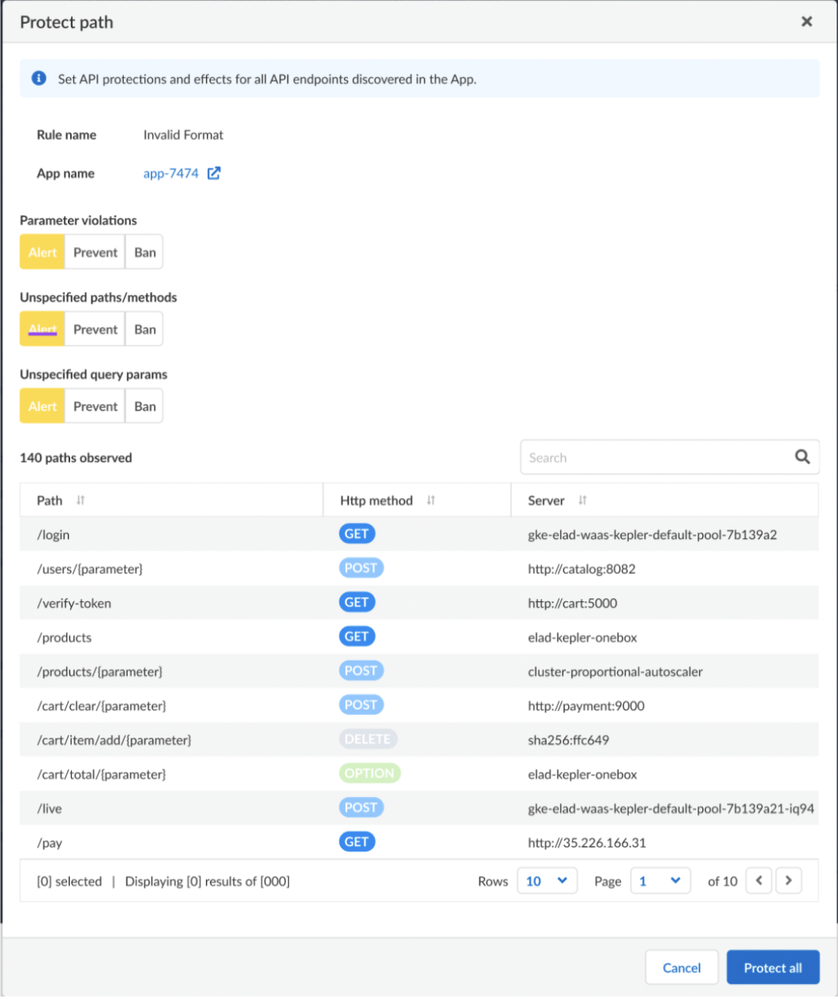This screenshot has height=999, width=838.
Task: Click the DELETE method badge for /cart/item/add
Action: [x=367, y=739]
